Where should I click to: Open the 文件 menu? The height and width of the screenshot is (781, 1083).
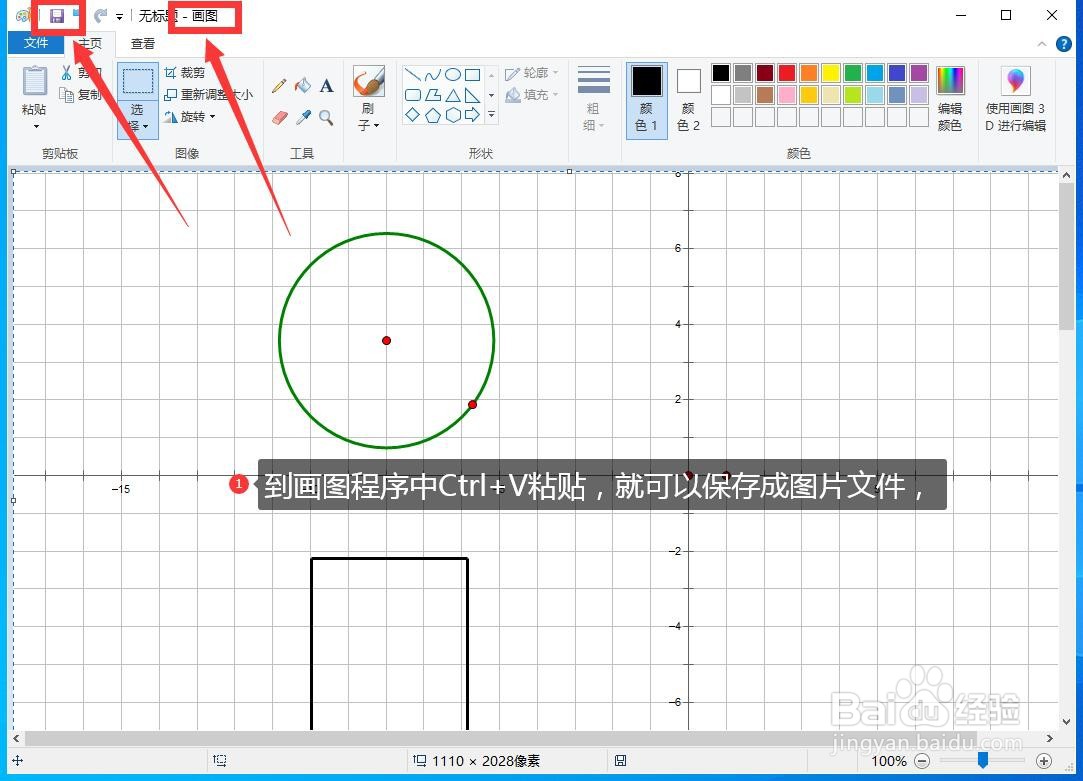point(35,43)
